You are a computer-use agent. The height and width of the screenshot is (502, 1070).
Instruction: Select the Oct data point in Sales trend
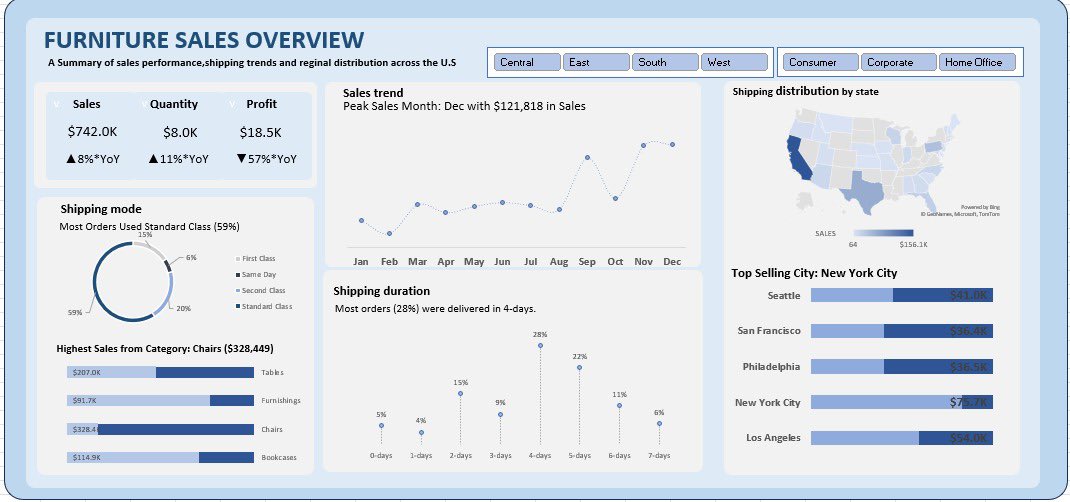[616, 198]
